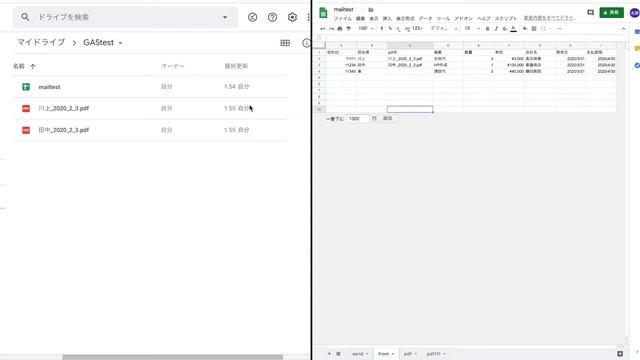The width and height of the screenshot is (640, 360).
Task: Click the more toolbar options icon
Action: point(559,29)
